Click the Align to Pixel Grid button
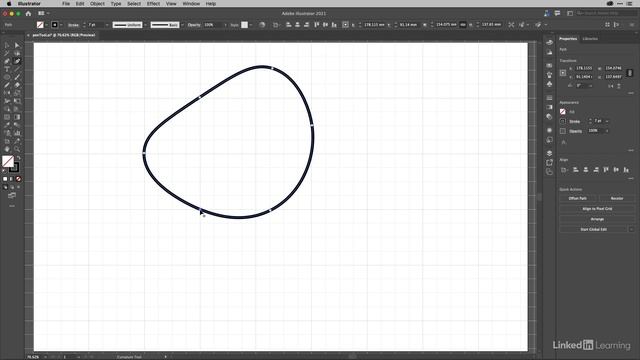Image resolution: width=640 pixels, height=360 pixels. click(597, 209)
